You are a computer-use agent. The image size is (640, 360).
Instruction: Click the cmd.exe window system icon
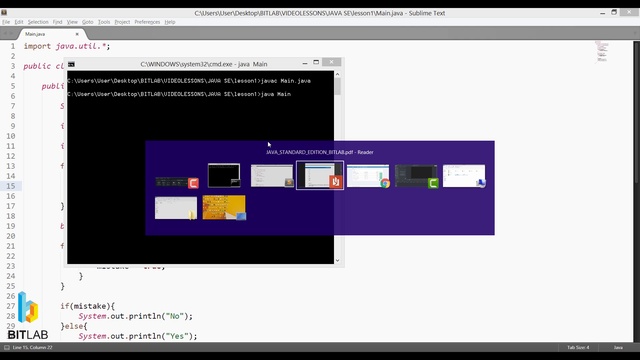71,64
